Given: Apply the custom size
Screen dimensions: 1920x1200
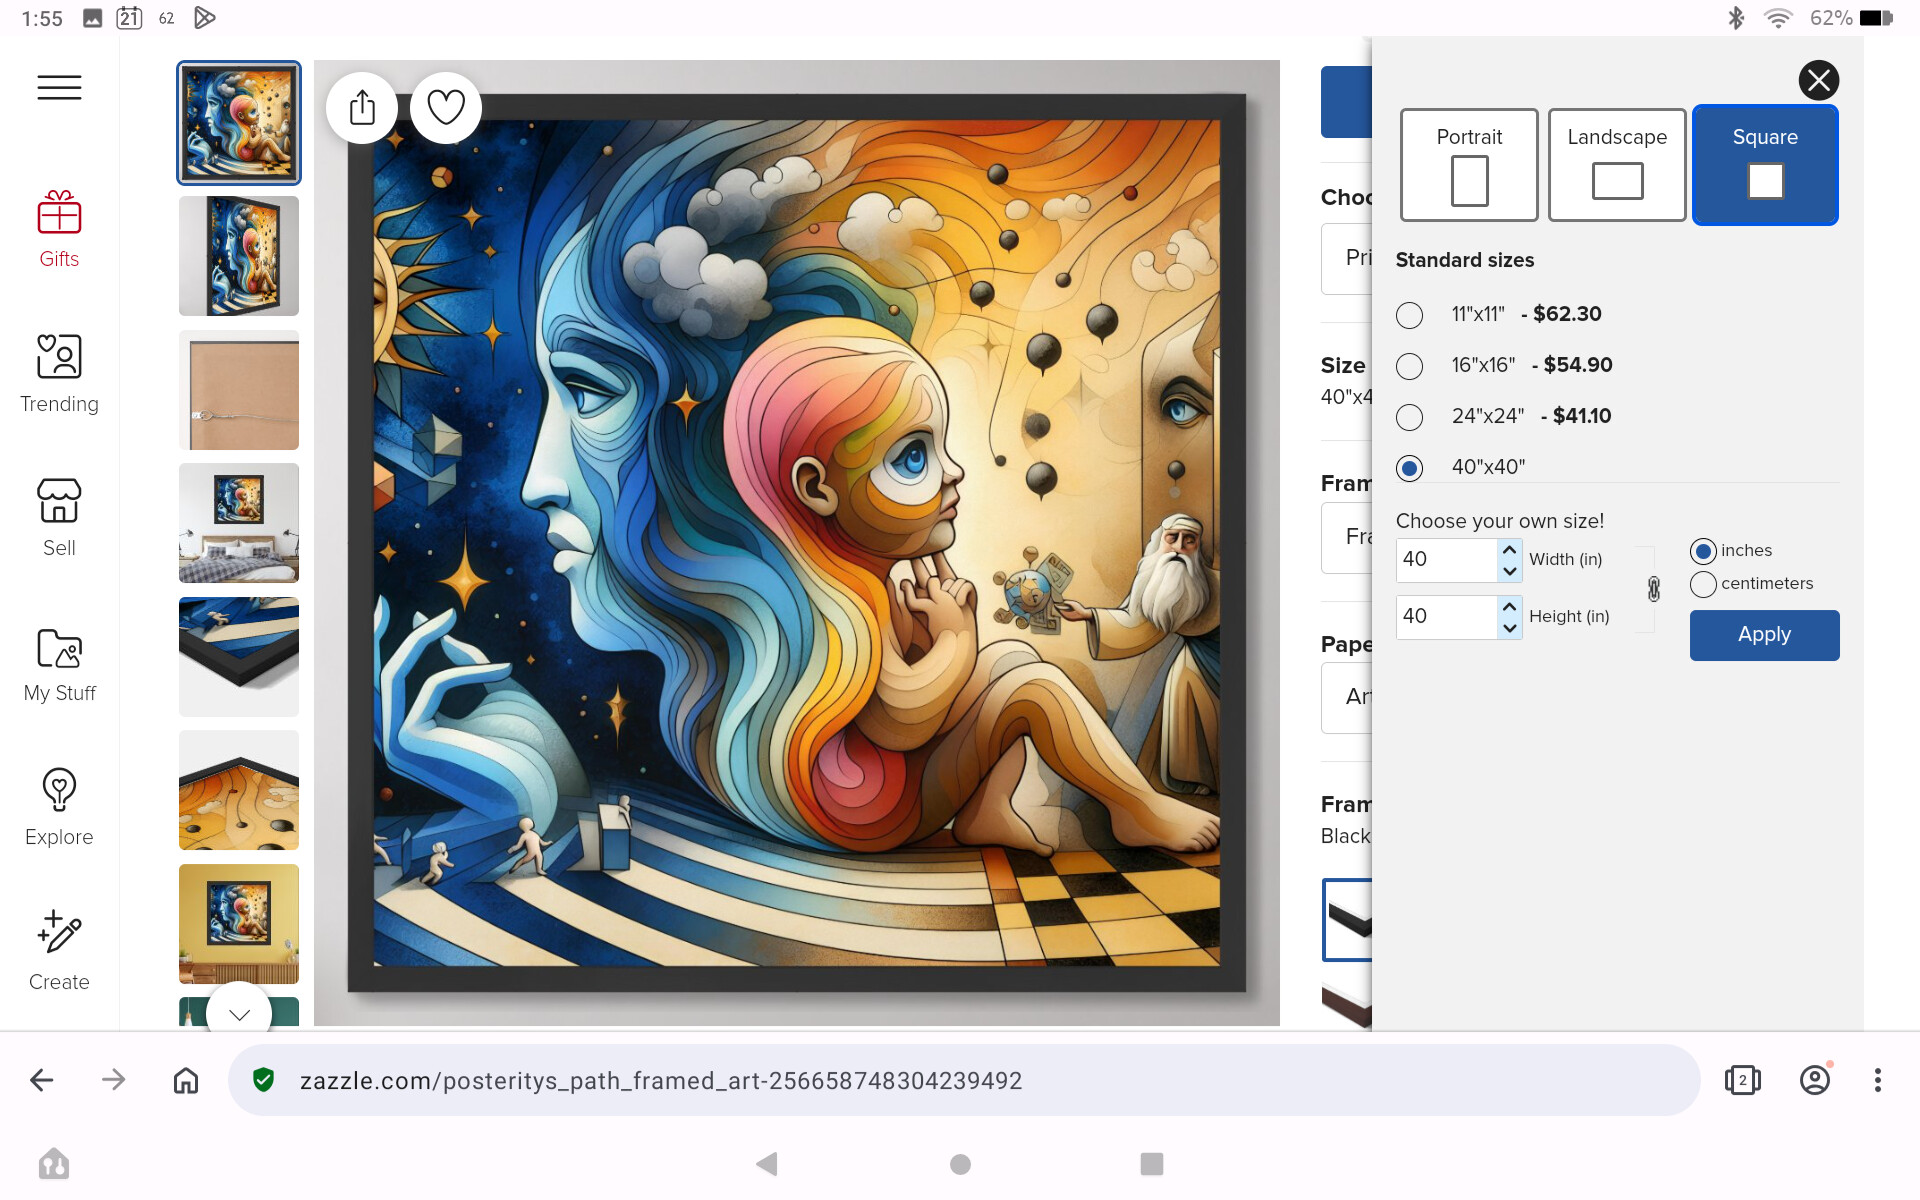Looking at the screenshot, I should pos(1764,635).
